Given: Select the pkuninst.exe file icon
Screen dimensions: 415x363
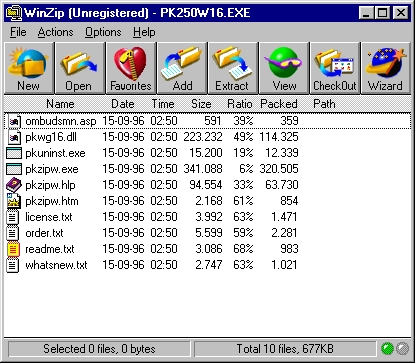Looking at the screenshot, I should pyautogui.click(x=14, y=153).
